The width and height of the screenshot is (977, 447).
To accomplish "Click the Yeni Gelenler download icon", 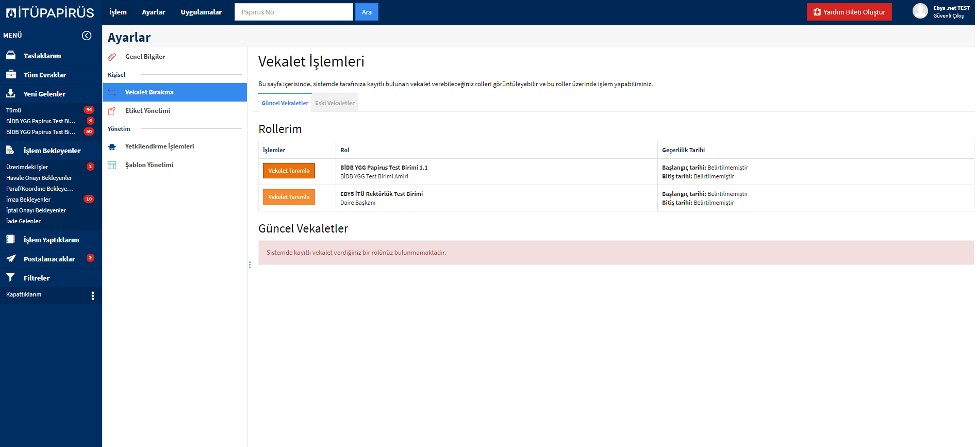I will coord(11,94).
